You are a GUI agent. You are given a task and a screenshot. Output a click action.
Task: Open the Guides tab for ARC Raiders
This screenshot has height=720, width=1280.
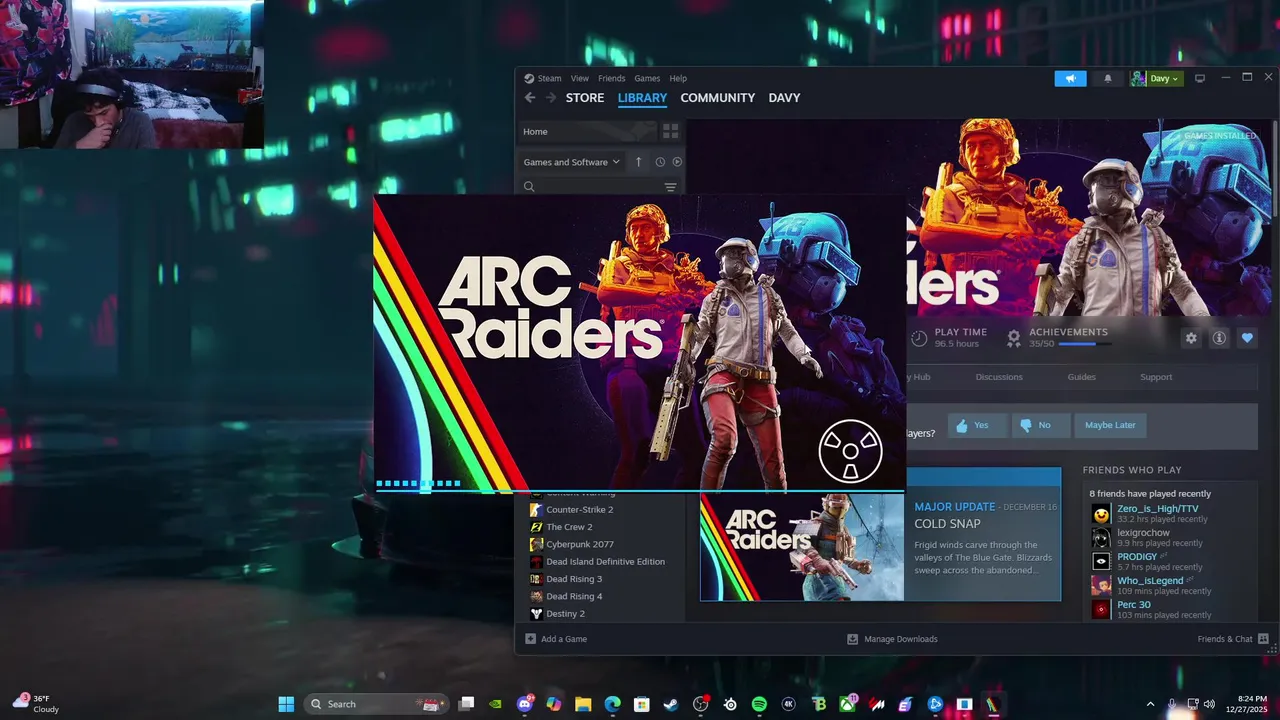pyautogui.click(x=1081, y=377)
